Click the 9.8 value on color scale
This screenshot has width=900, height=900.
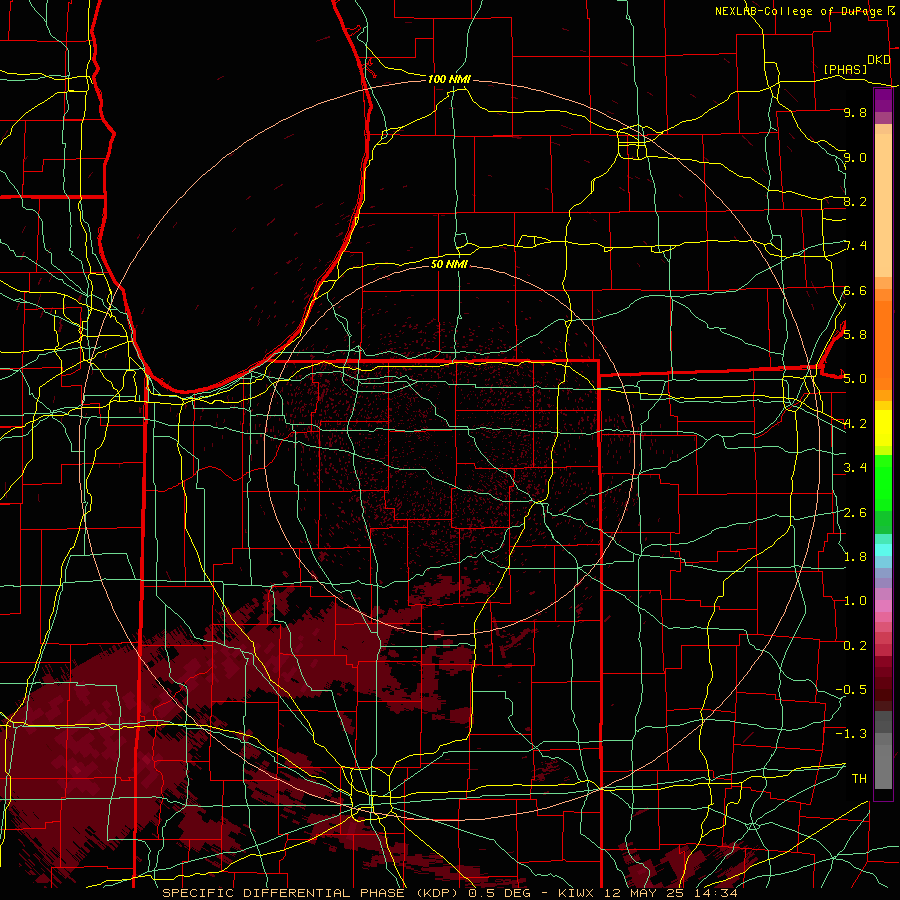855,112
